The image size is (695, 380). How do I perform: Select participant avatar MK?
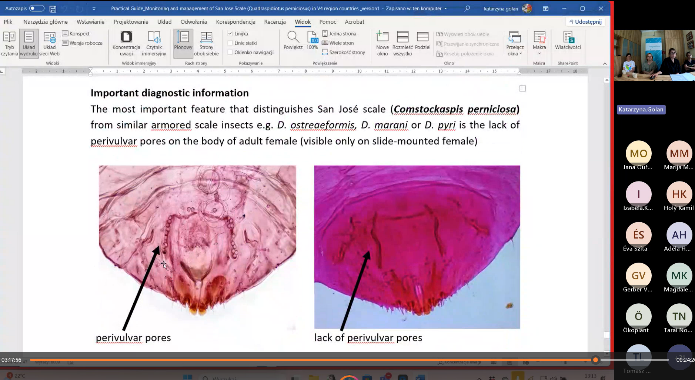point(679,275)
